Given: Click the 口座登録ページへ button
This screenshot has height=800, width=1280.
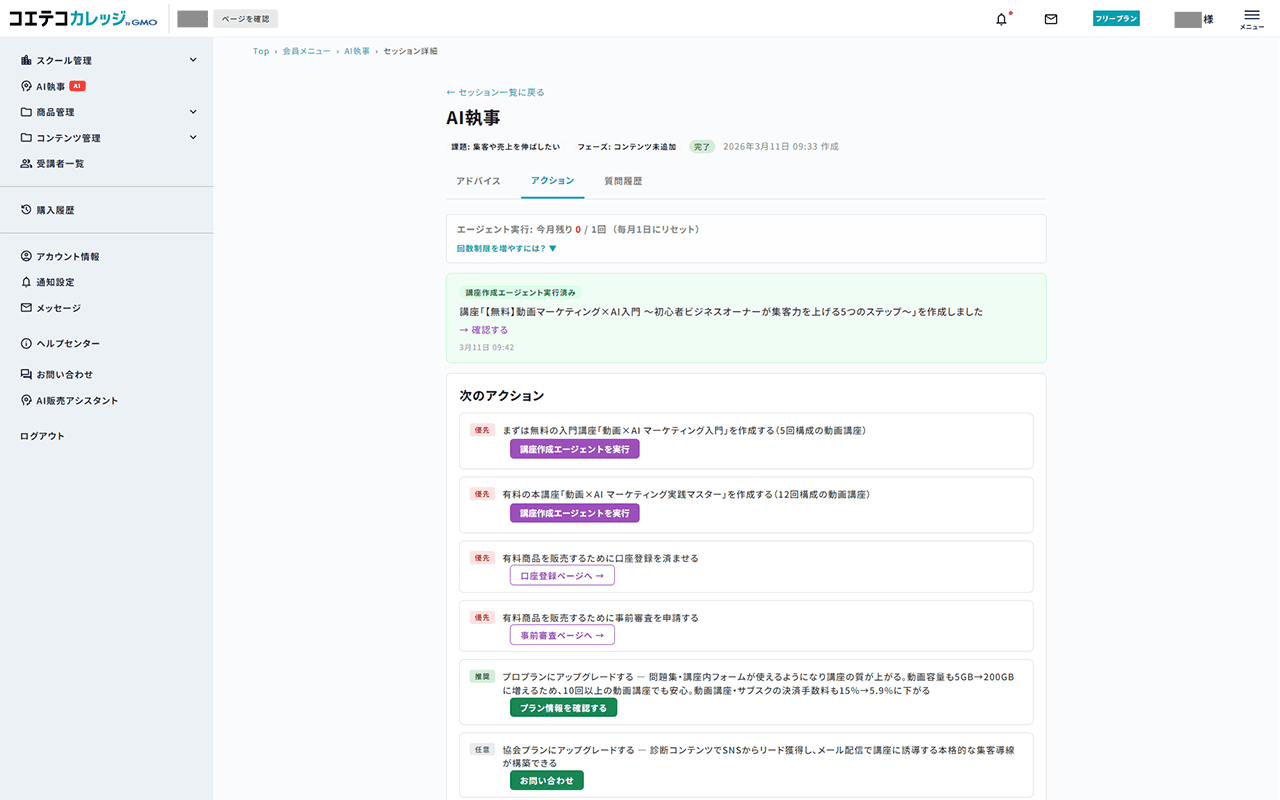Looking at the screenshot, I should pyautogui.click(x=562, y=576).
